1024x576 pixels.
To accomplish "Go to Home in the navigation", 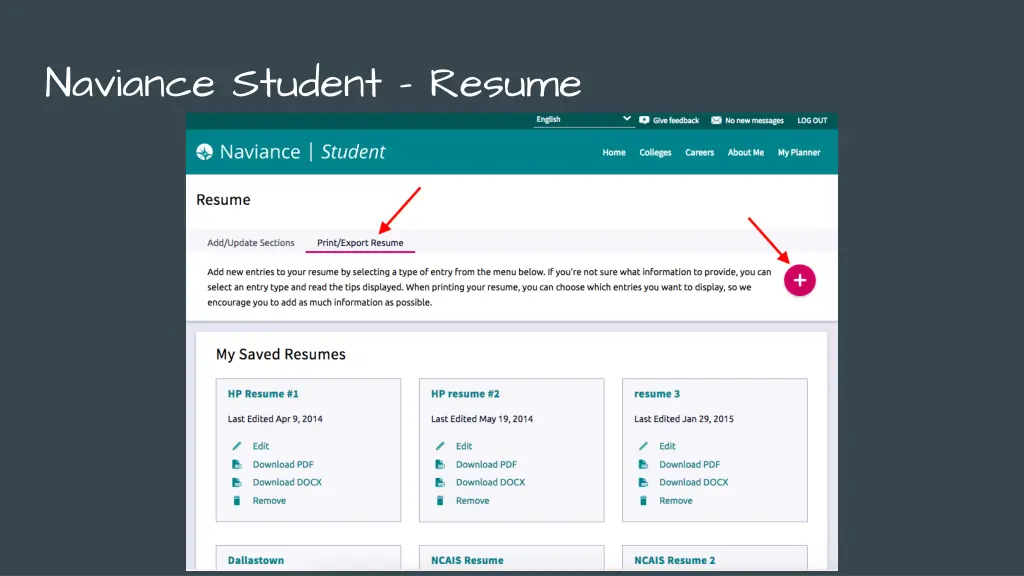I will (x=614, y=152).
